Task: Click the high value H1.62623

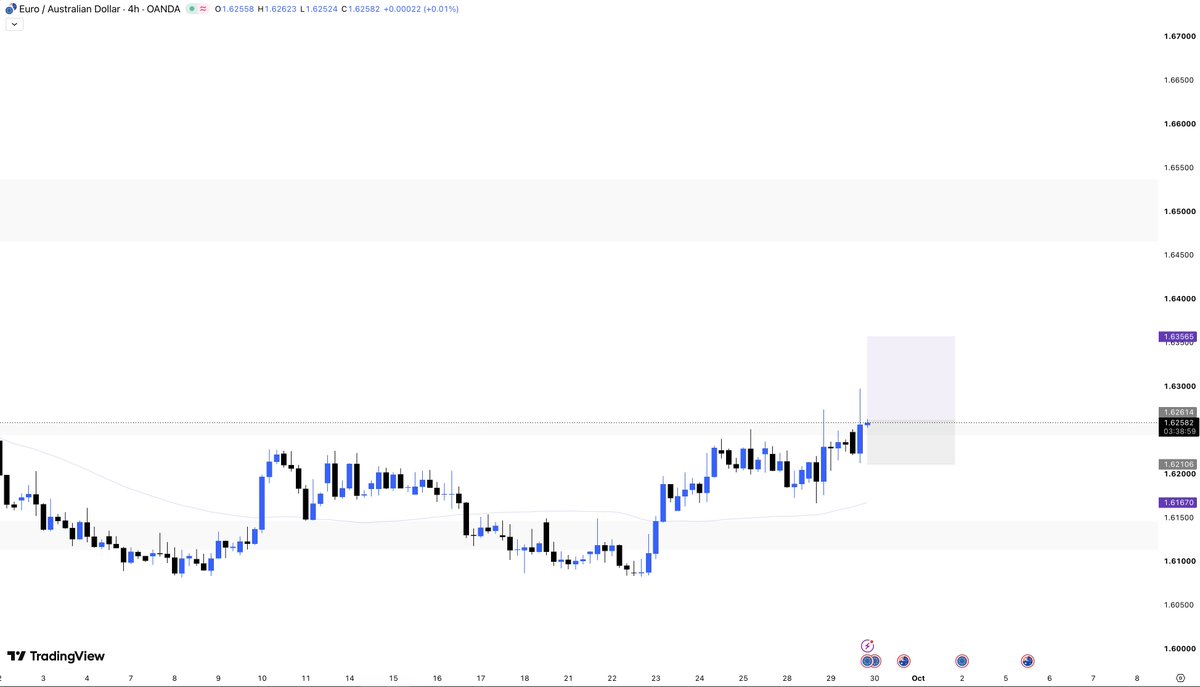Action: [x=278, y=8]
